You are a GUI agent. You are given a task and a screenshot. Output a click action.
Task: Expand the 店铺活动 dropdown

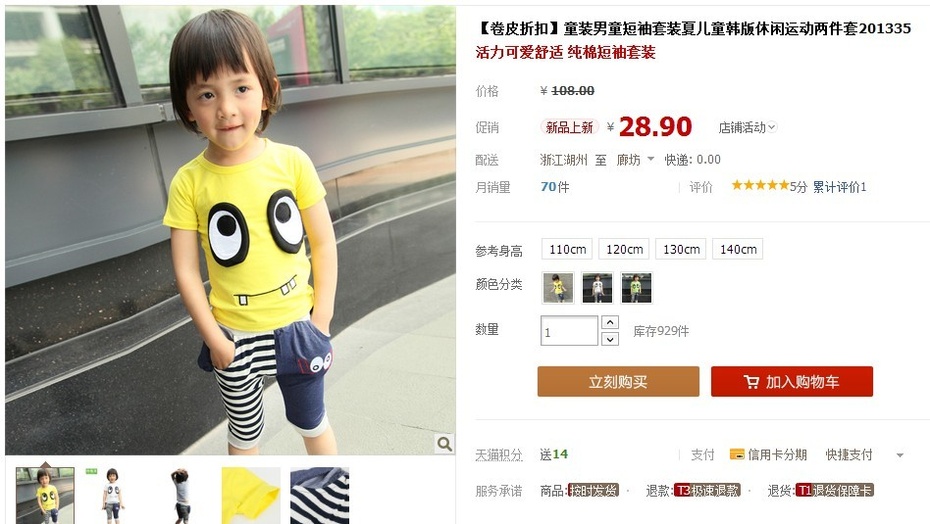pyautogui.click(x=747, y=127)
